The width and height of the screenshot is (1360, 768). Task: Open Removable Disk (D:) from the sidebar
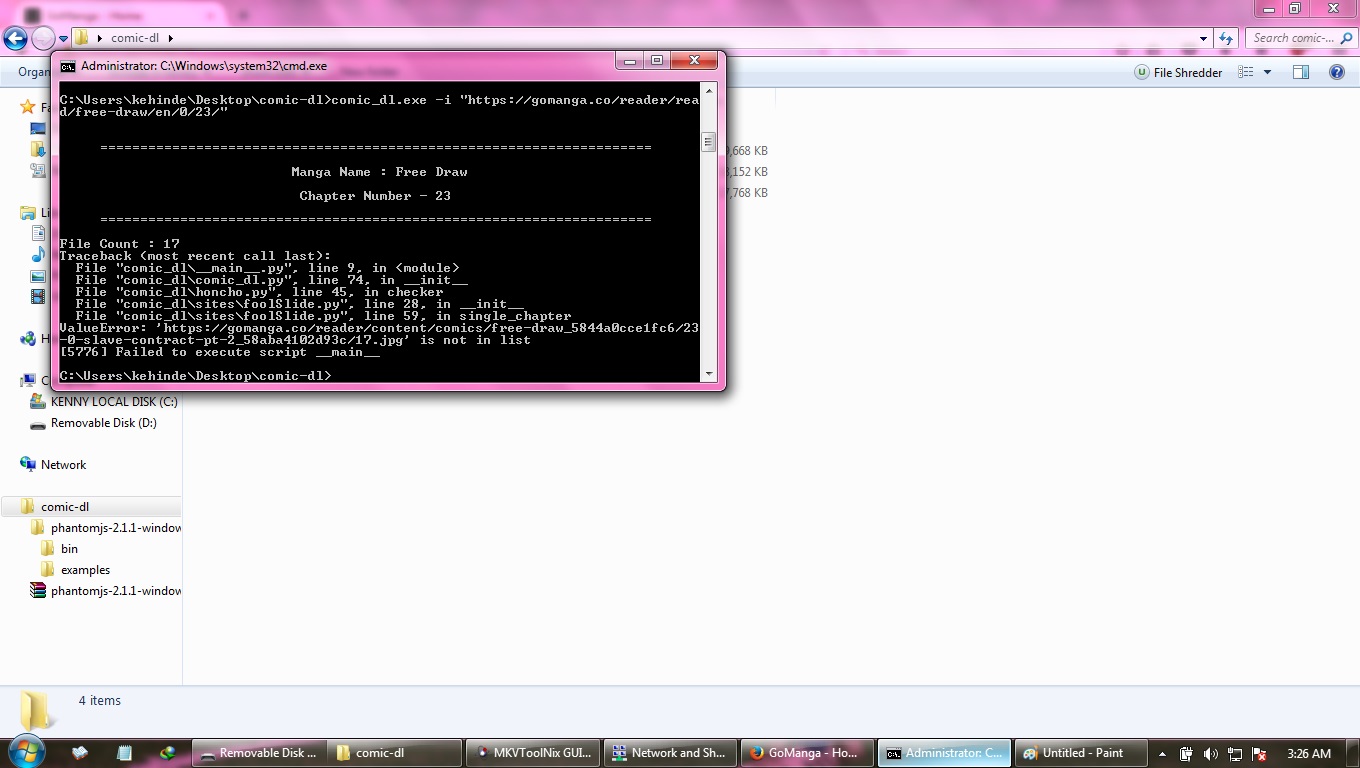click(x=102, y=423)
